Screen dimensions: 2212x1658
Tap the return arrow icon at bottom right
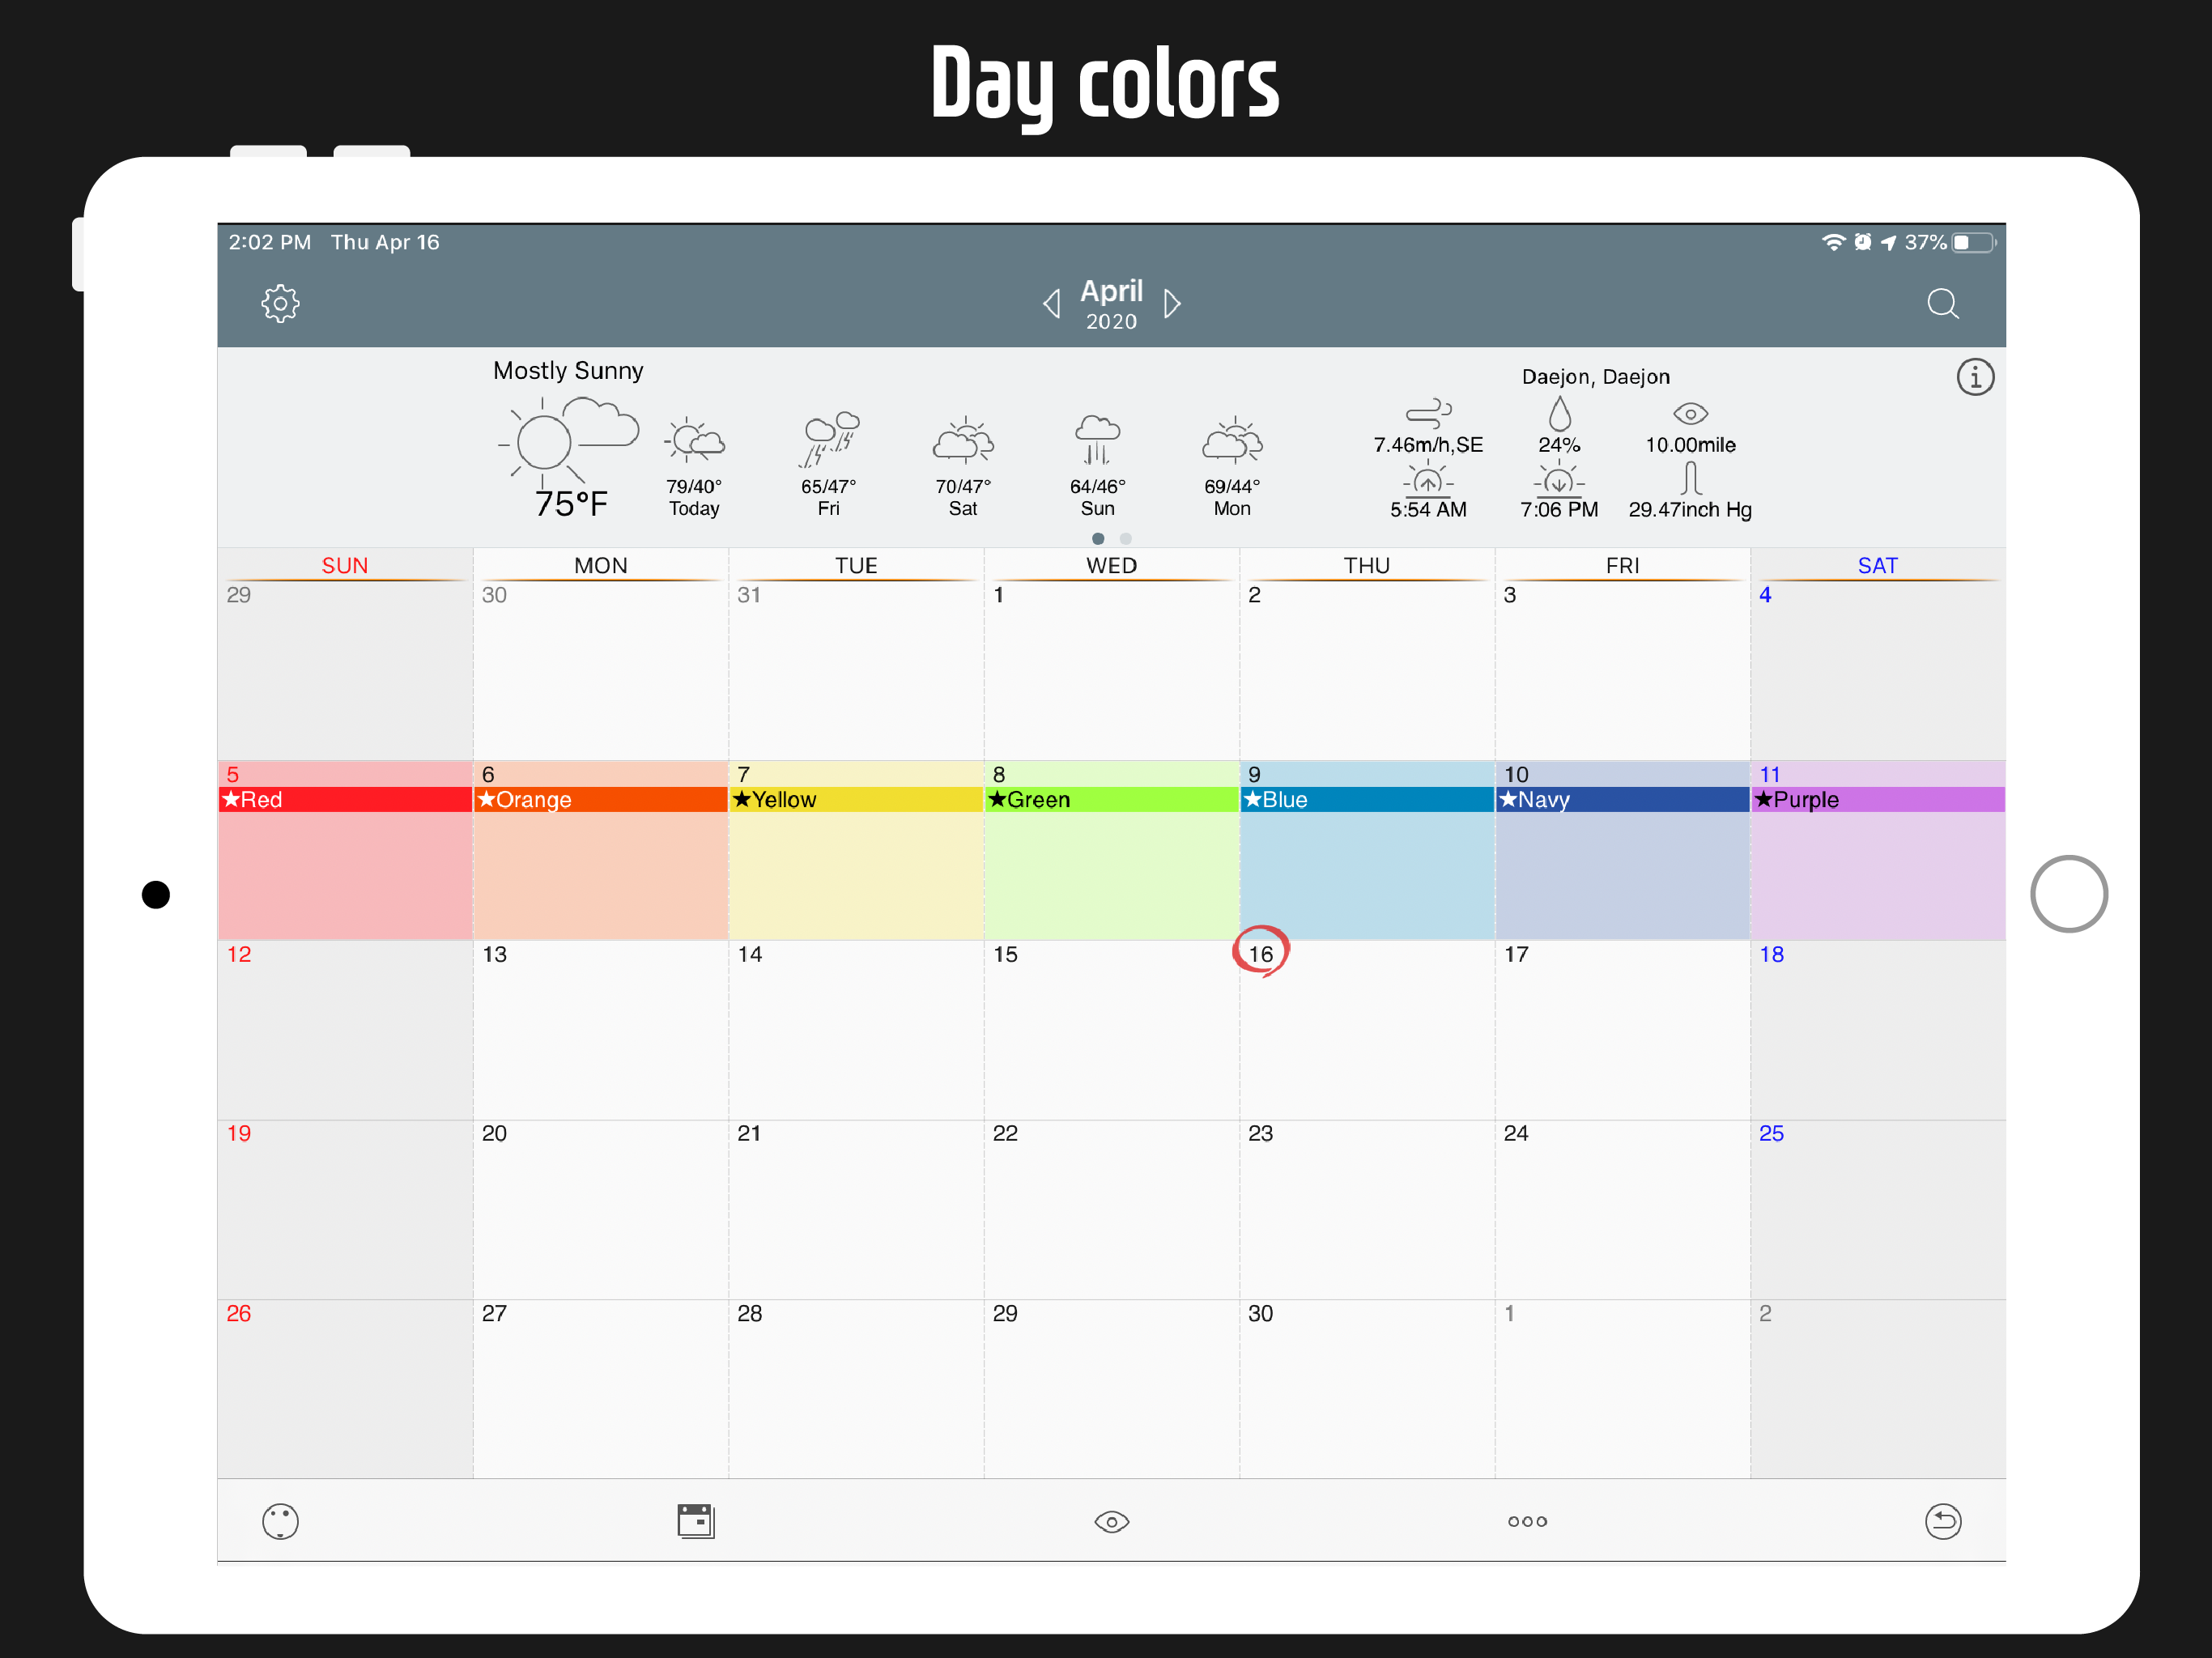tap(1942, 1521)
